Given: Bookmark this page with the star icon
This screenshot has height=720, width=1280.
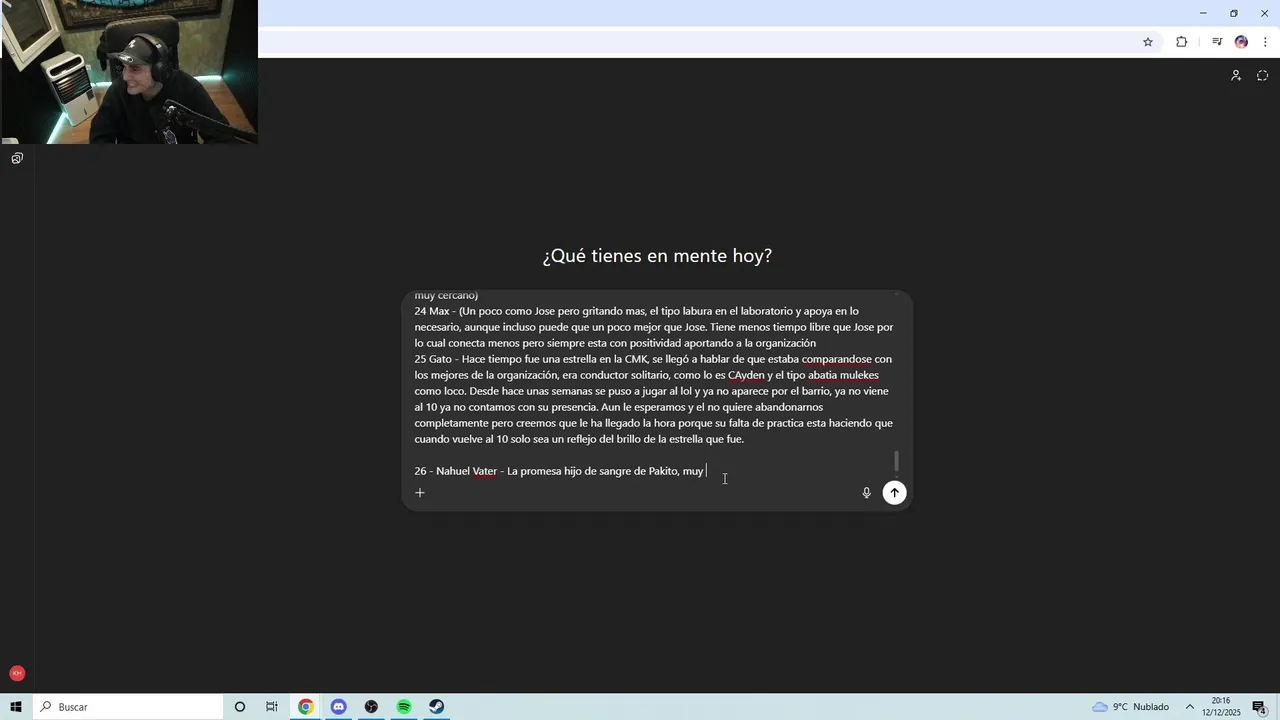Looking at the screenshot, I should [x=1148, y=42].
